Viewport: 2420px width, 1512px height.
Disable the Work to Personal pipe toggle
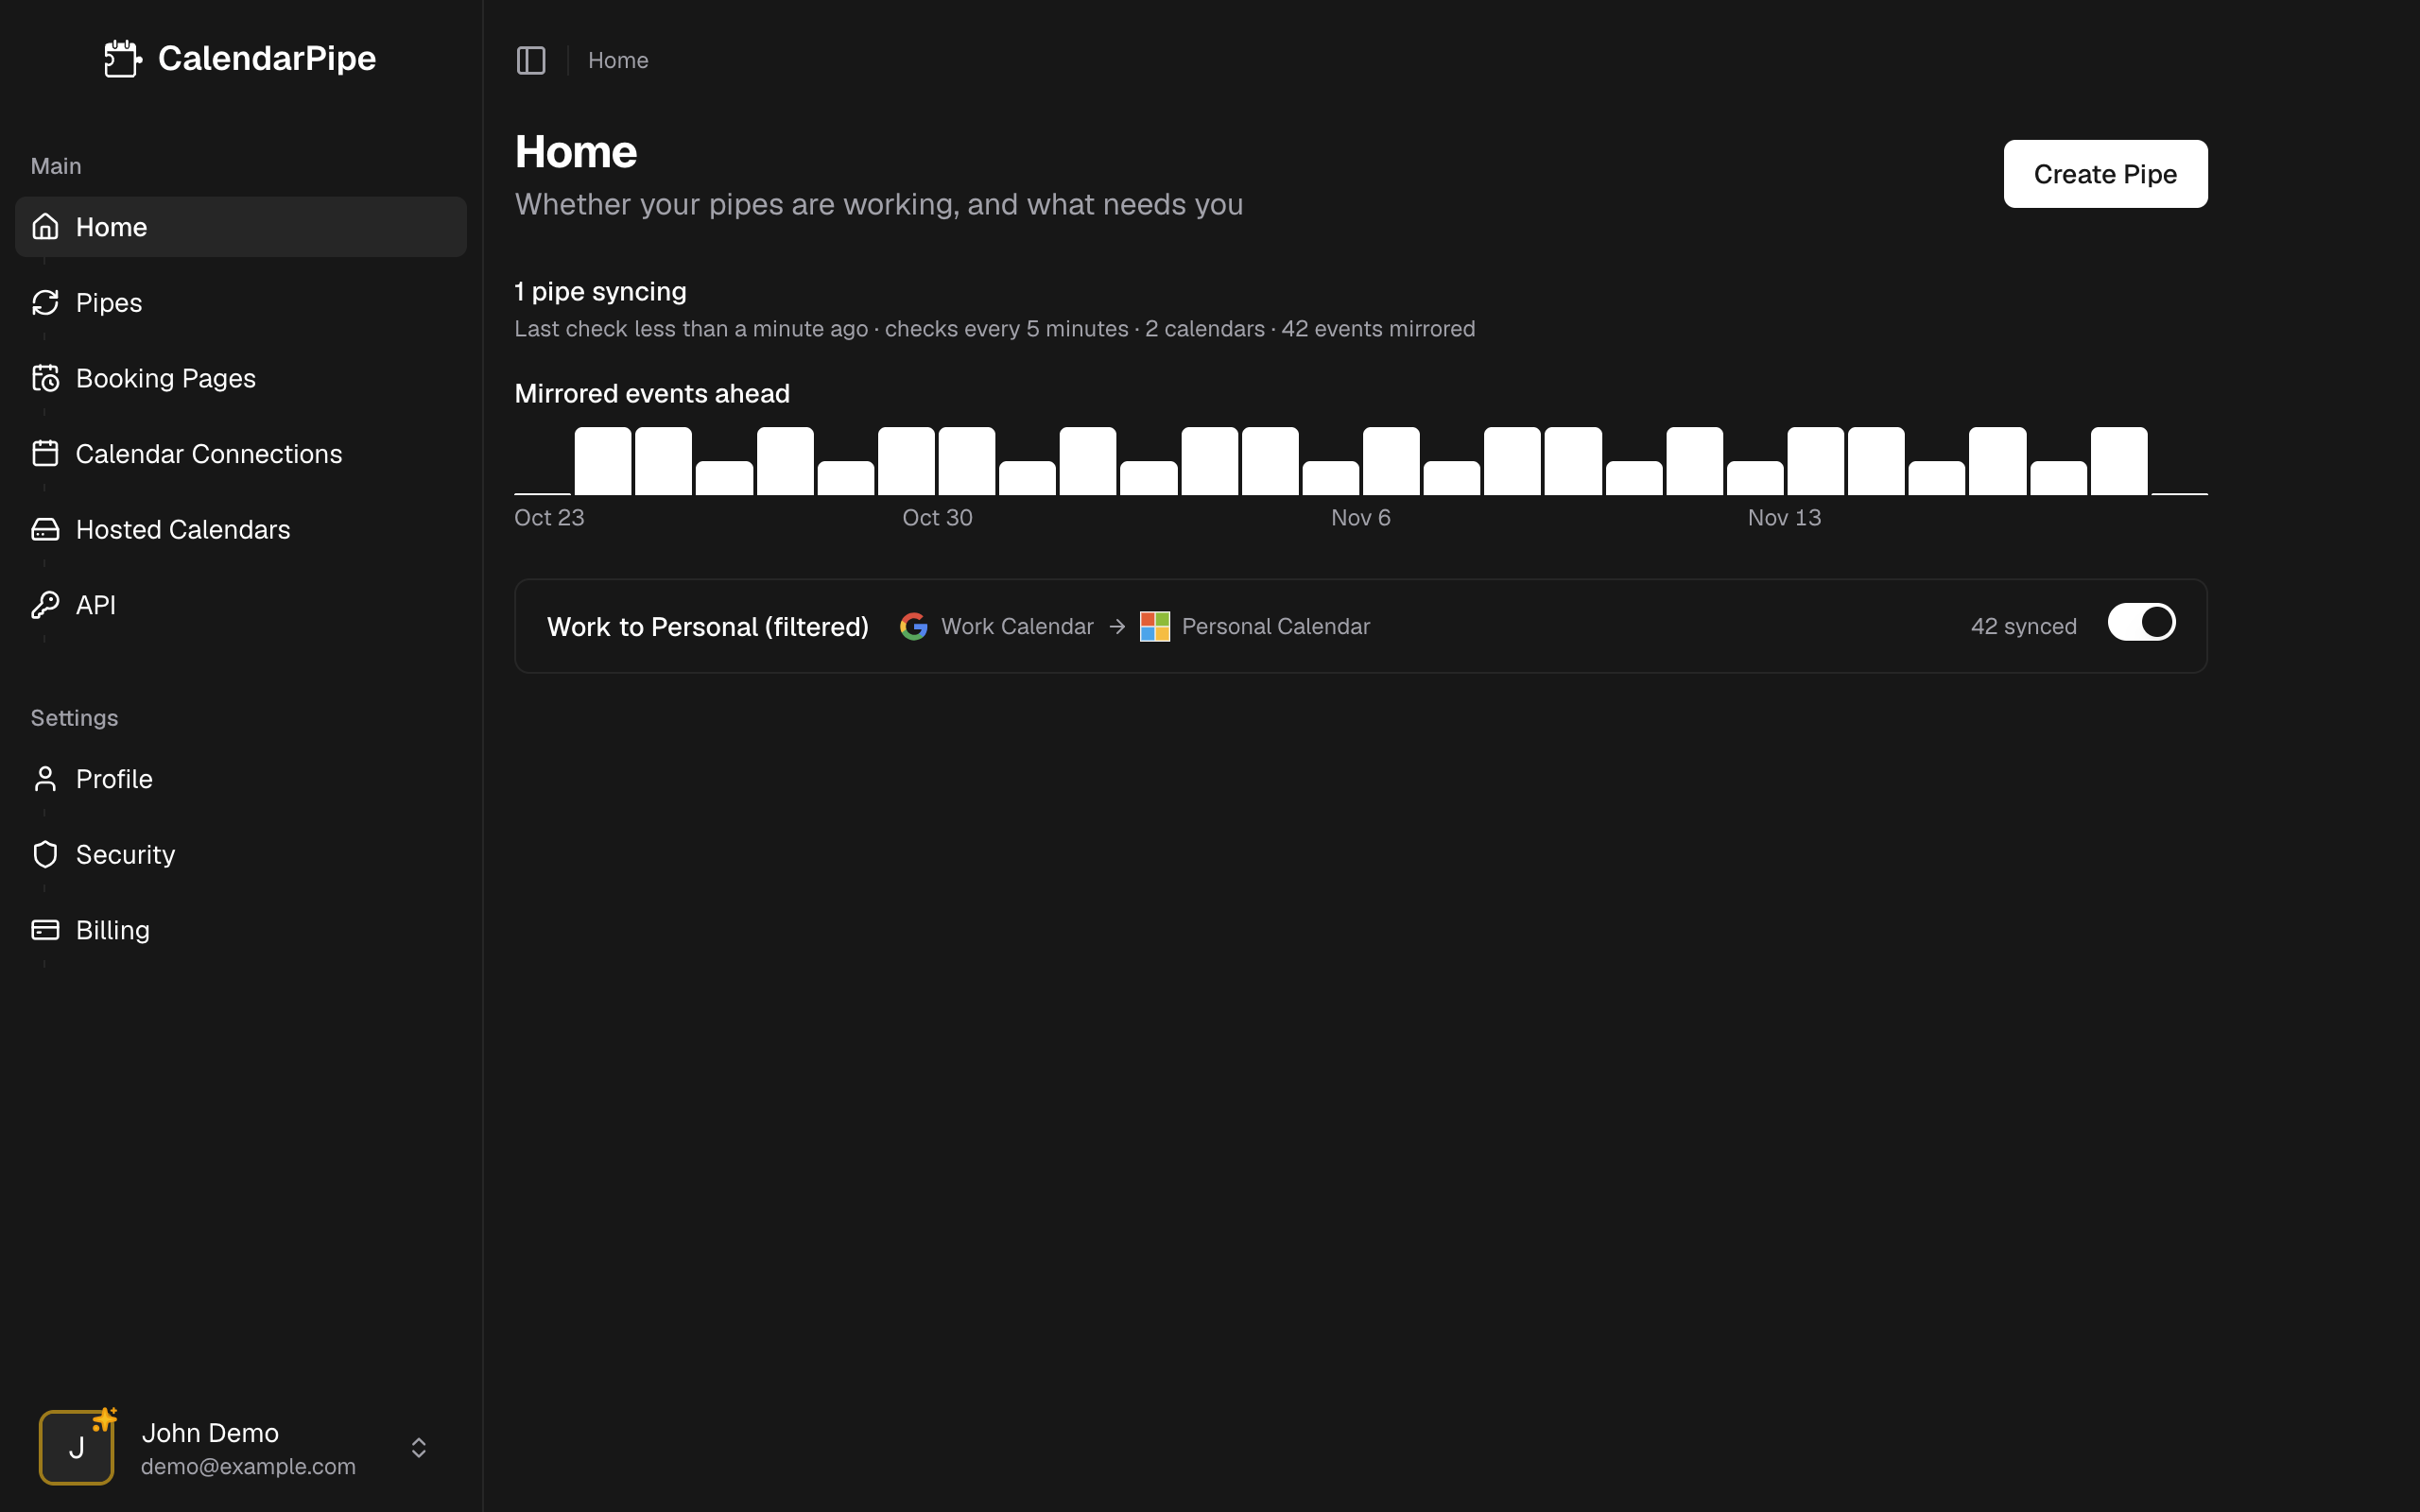click(x=2141, y=622)
